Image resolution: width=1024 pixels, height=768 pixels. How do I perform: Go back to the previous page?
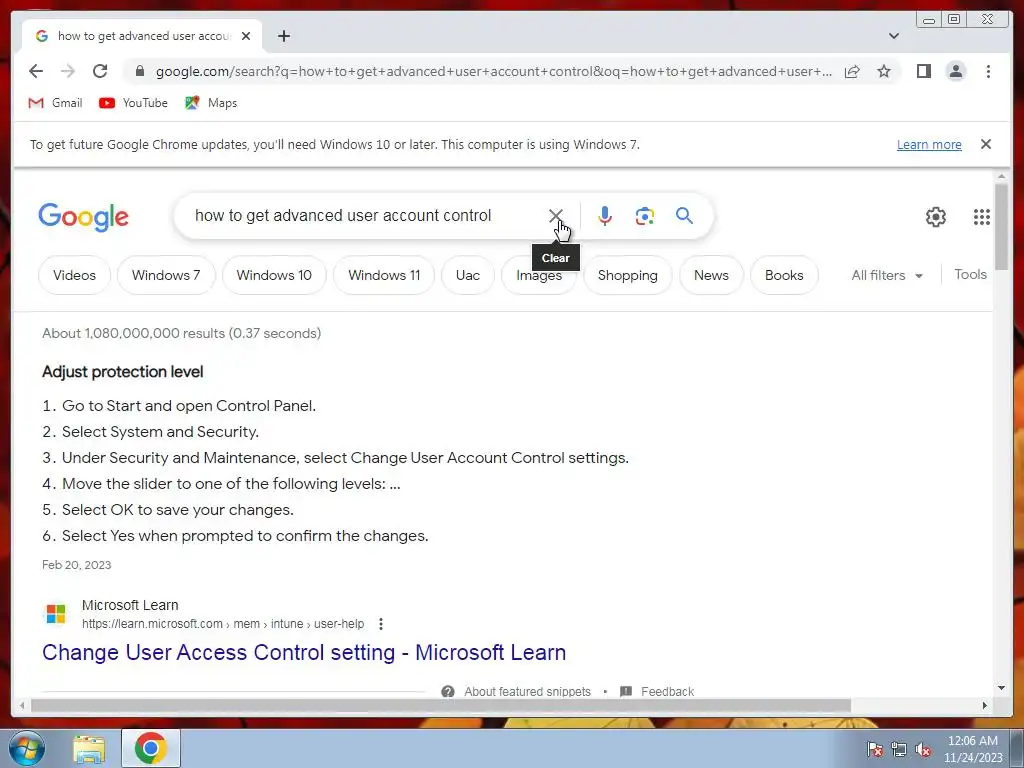point(36,71)
